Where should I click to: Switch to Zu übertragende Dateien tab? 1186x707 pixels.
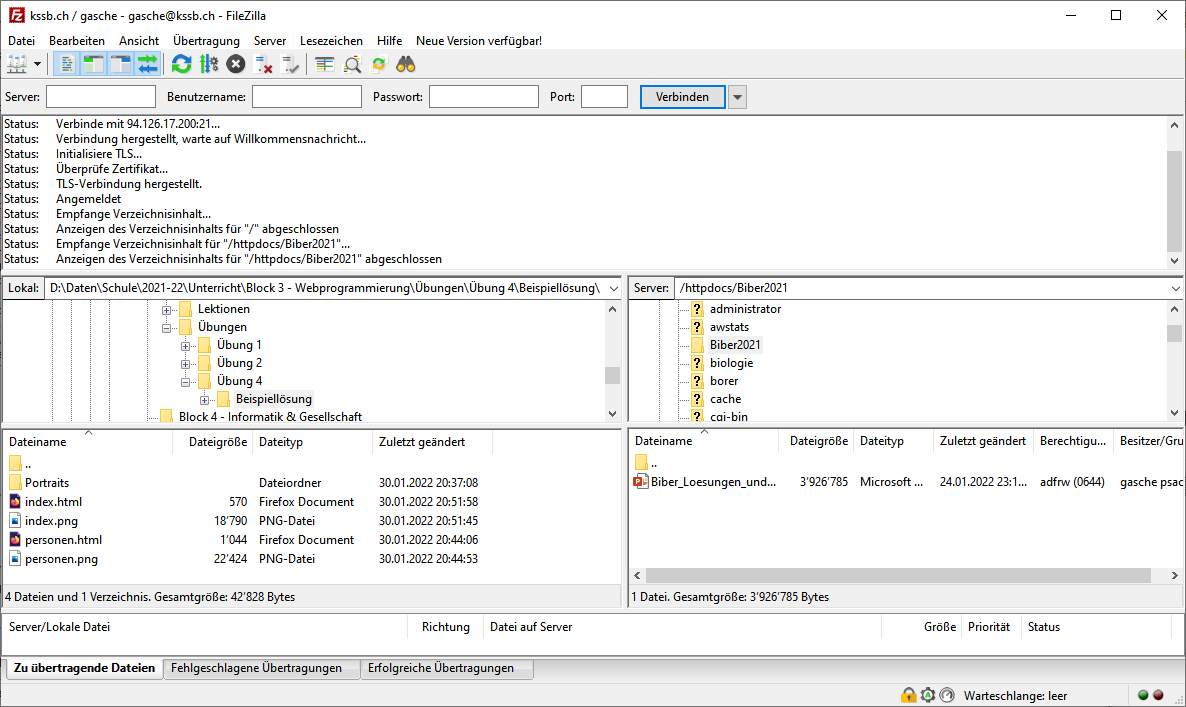(84, 668)
